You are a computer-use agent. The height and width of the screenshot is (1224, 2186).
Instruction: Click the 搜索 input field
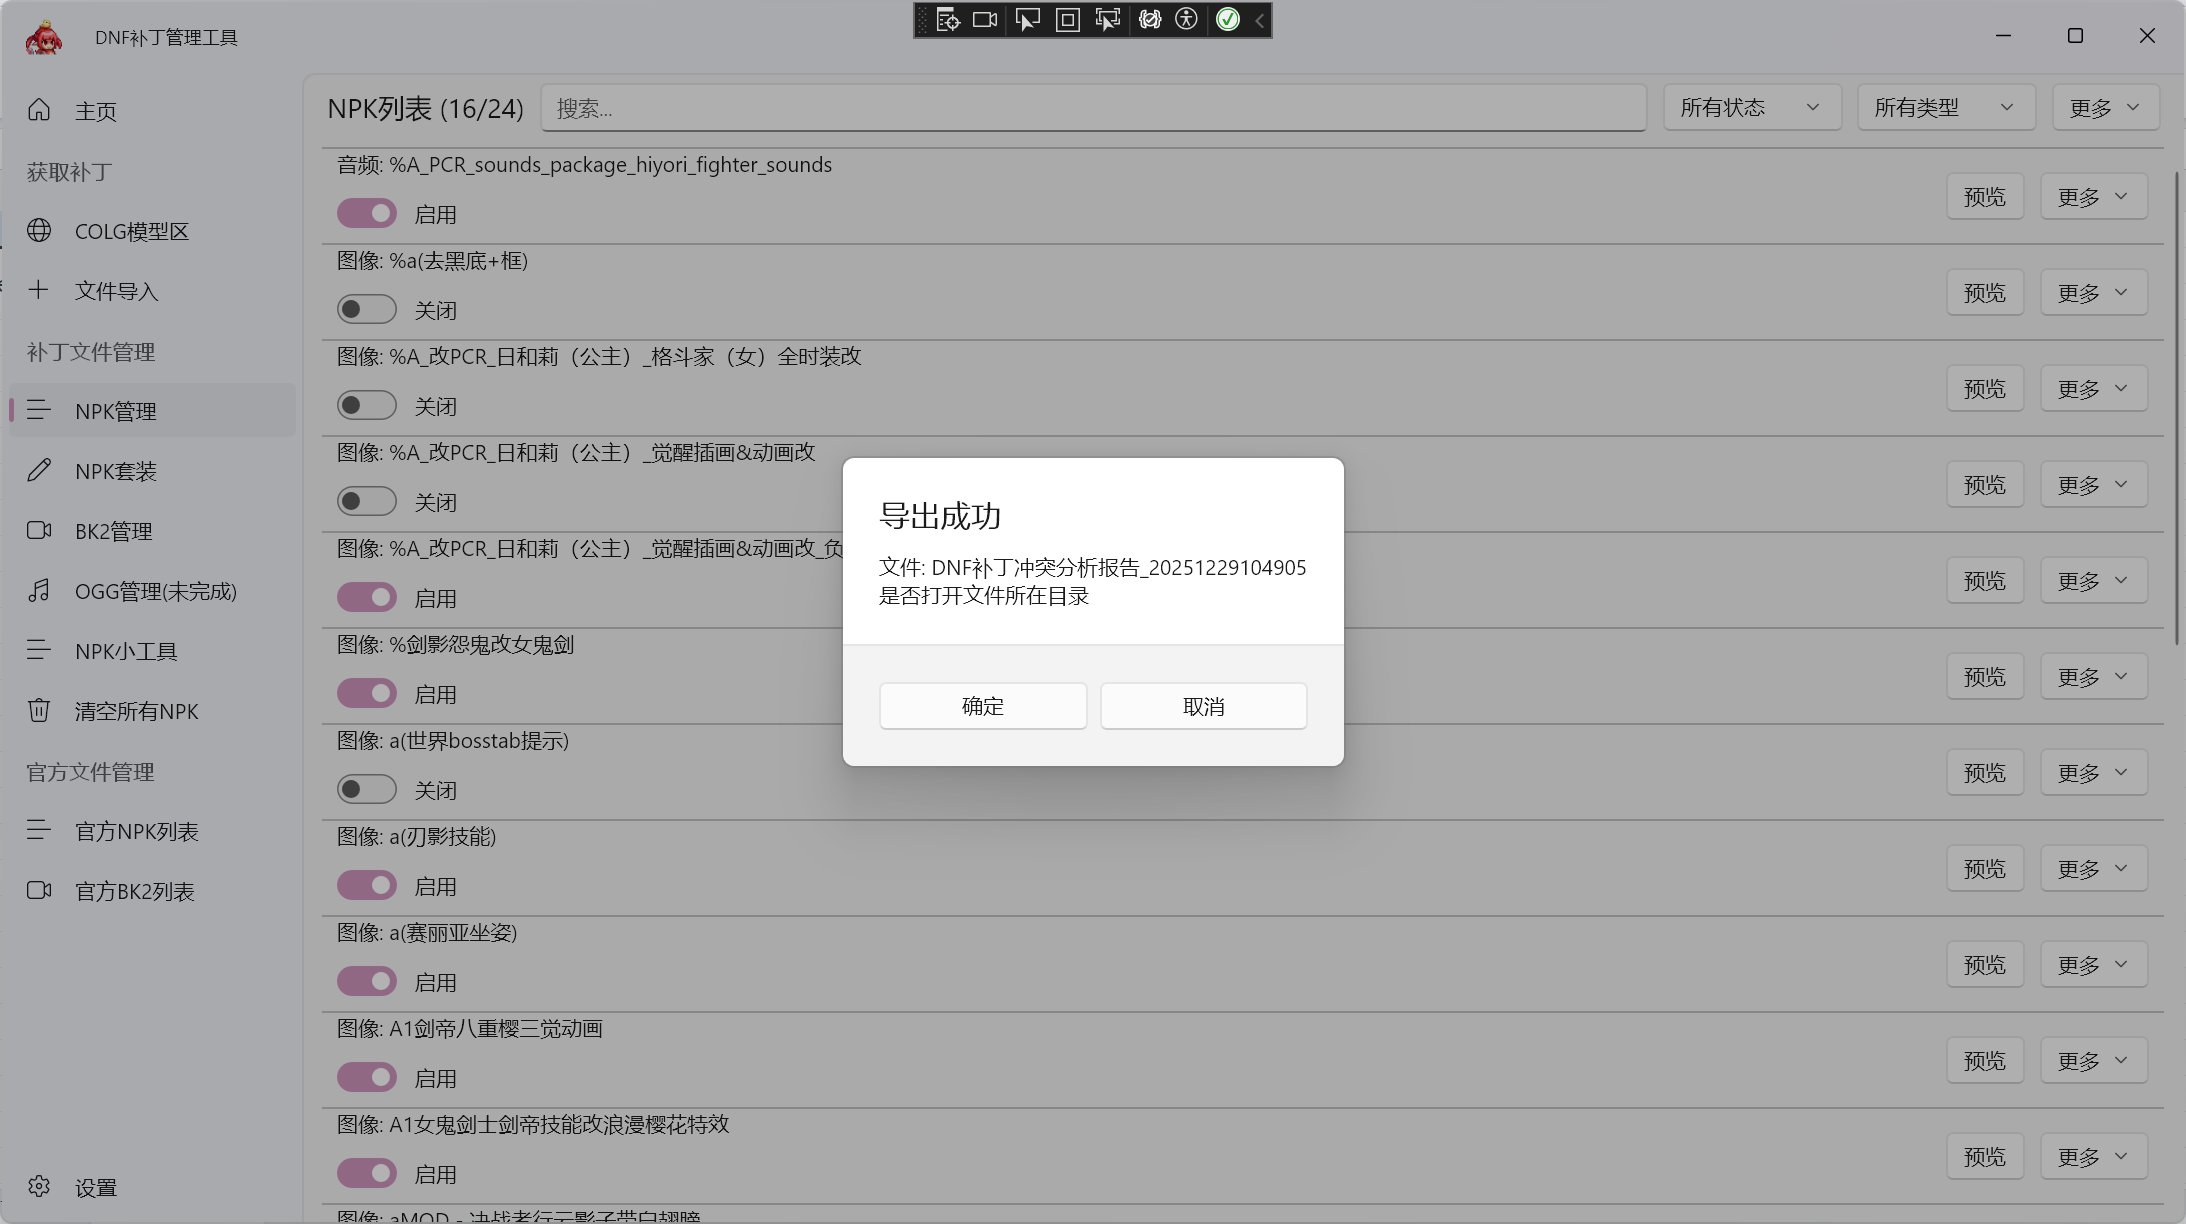coord(1092,108)
